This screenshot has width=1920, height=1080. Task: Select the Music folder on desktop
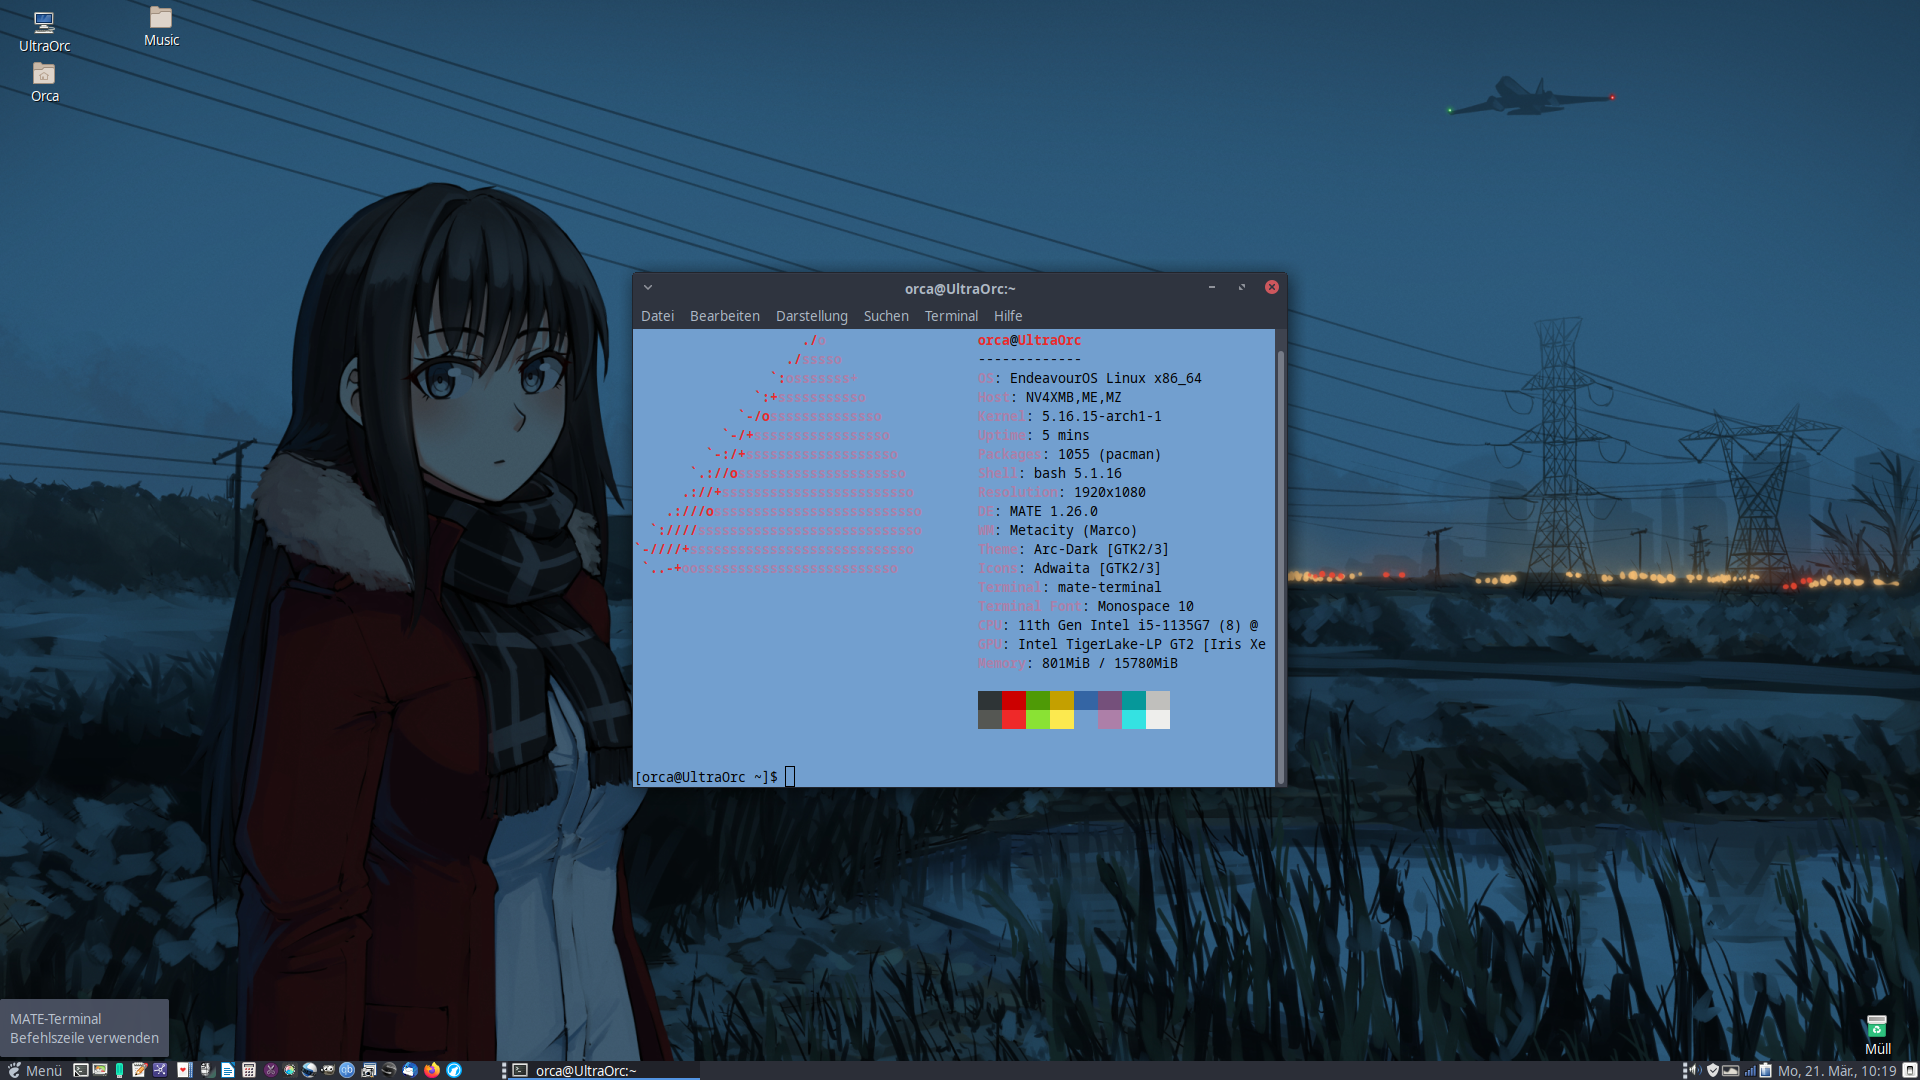[x=161, y=27]
